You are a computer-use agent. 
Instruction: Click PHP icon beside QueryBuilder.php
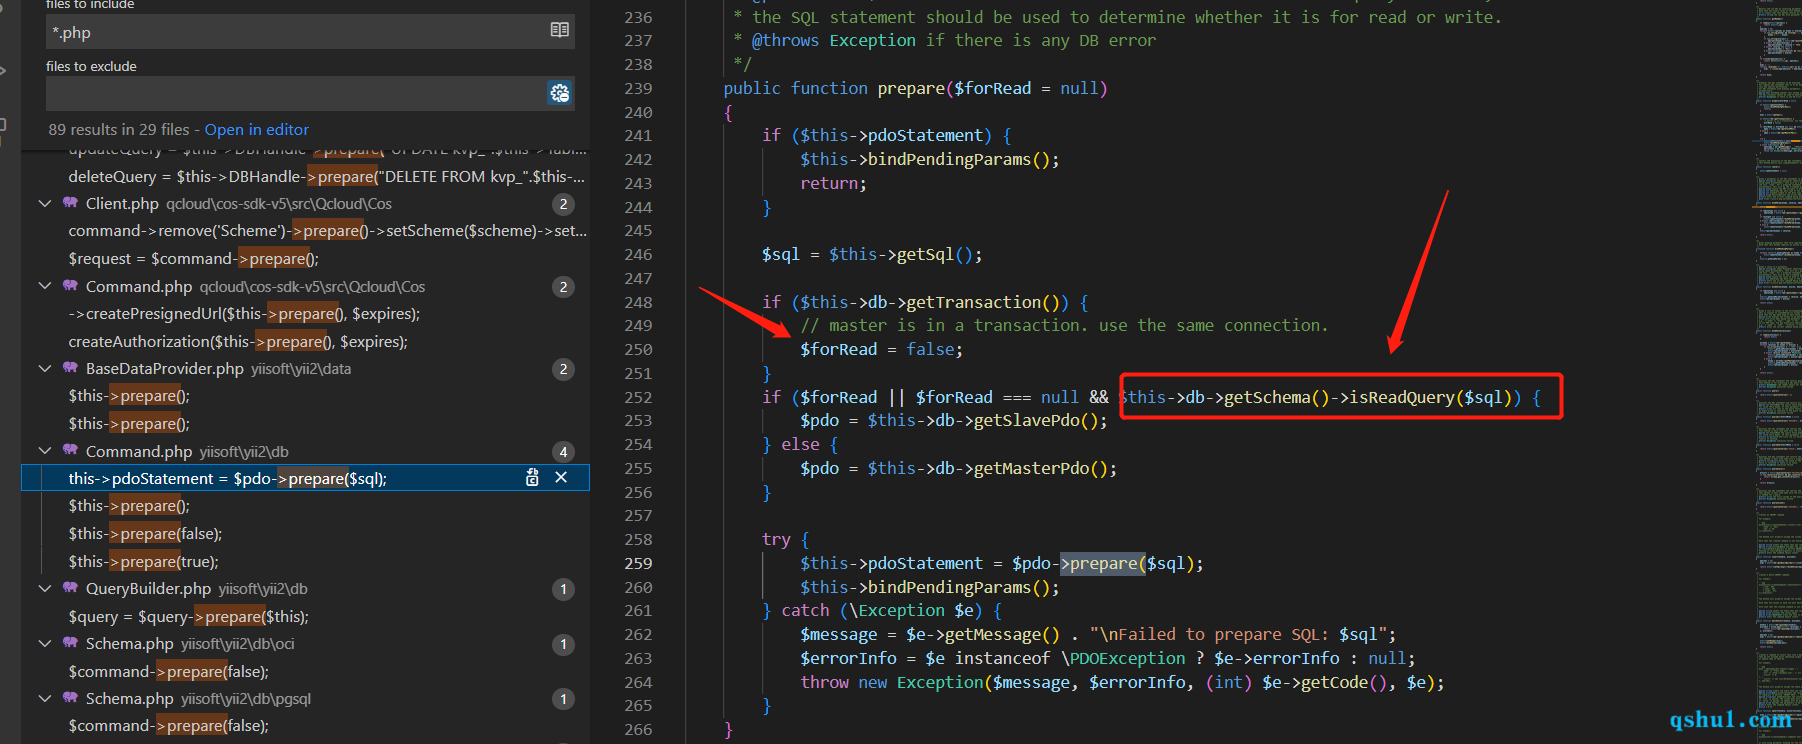70,588
